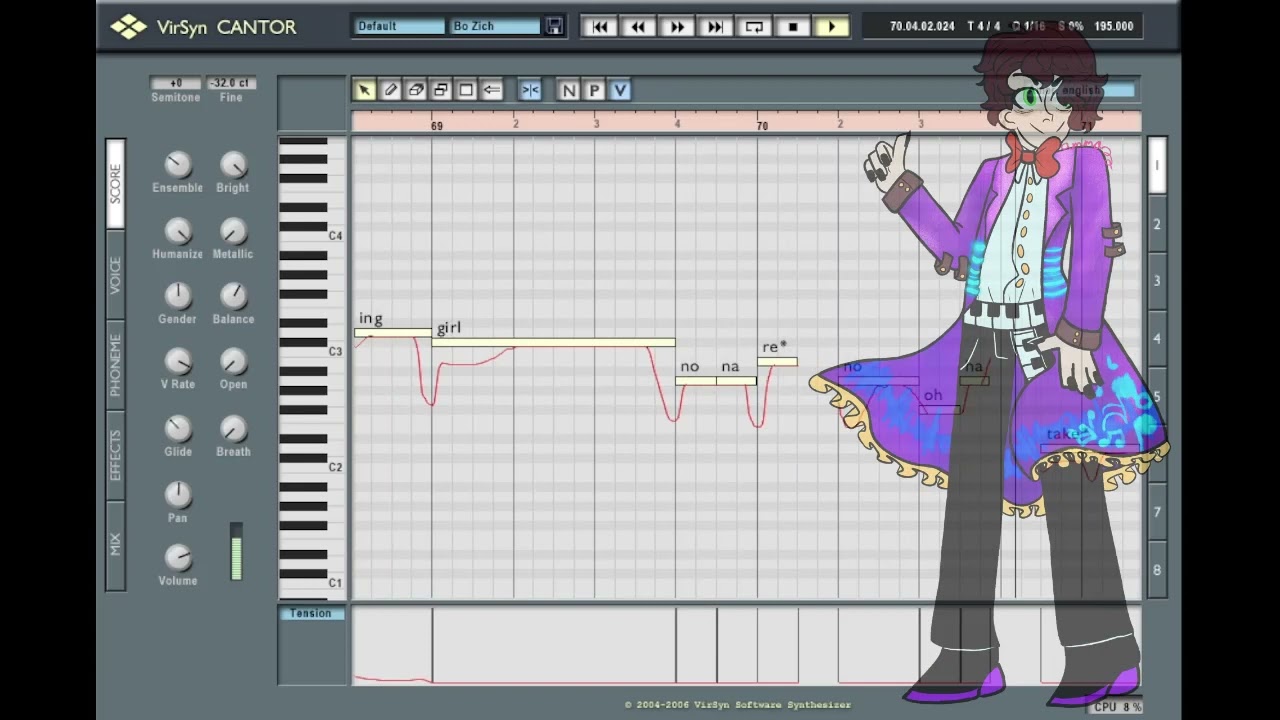Switch to the VOICE tab
This screenshot has width=1280, height=720.
(x=116, y=275)
